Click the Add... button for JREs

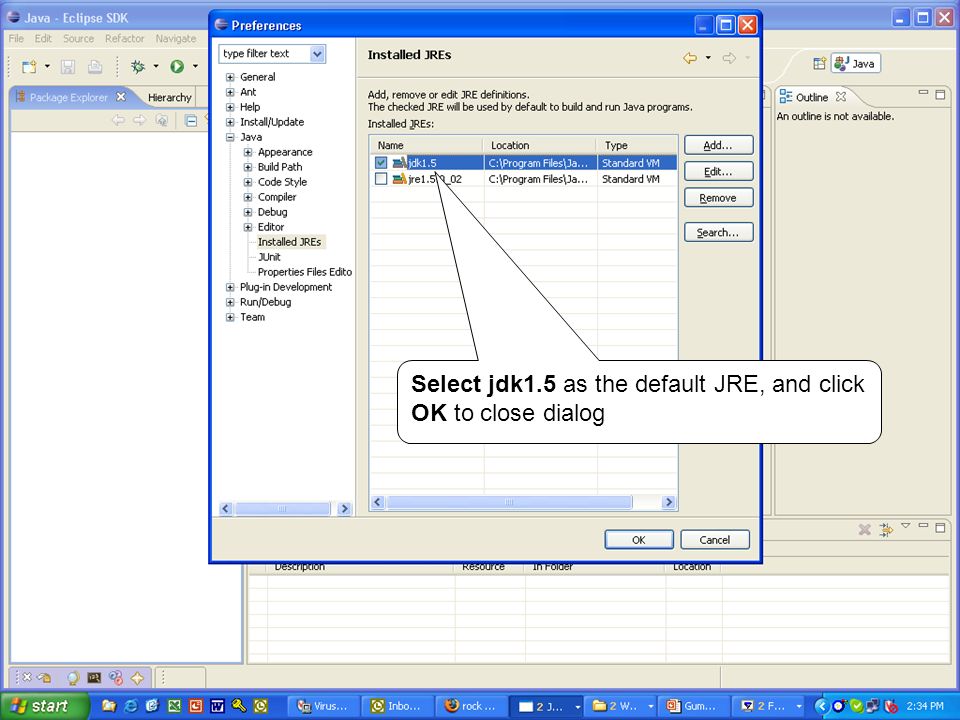(x=718, y=145)
